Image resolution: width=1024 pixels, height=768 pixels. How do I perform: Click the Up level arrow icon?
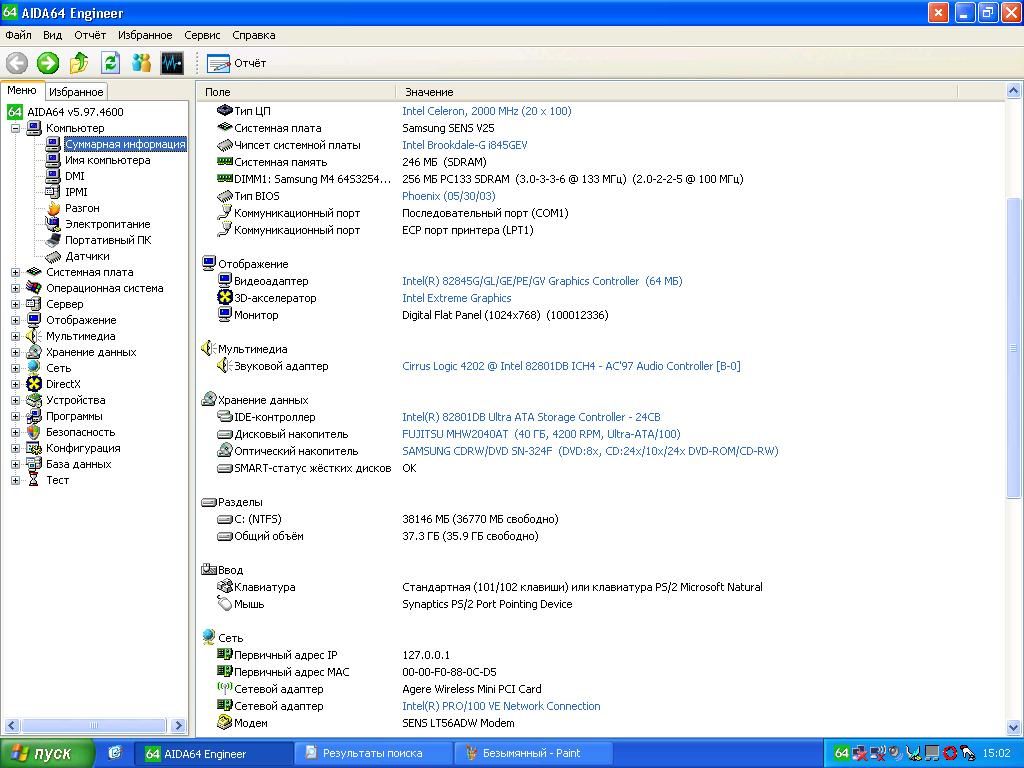[79, 63]
